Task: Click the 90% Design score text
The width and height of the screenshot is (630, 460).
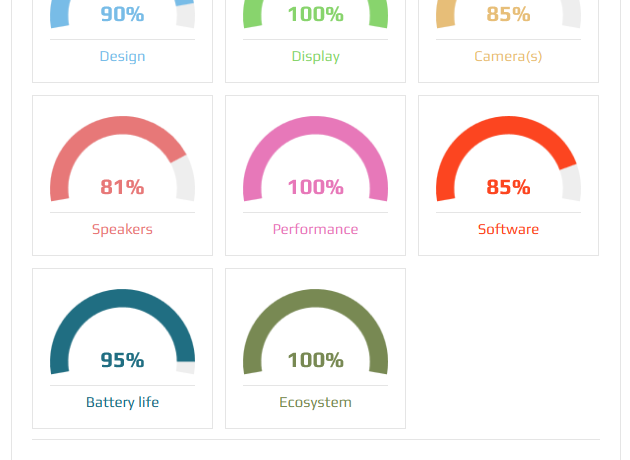Action: [x=122, y=14]
